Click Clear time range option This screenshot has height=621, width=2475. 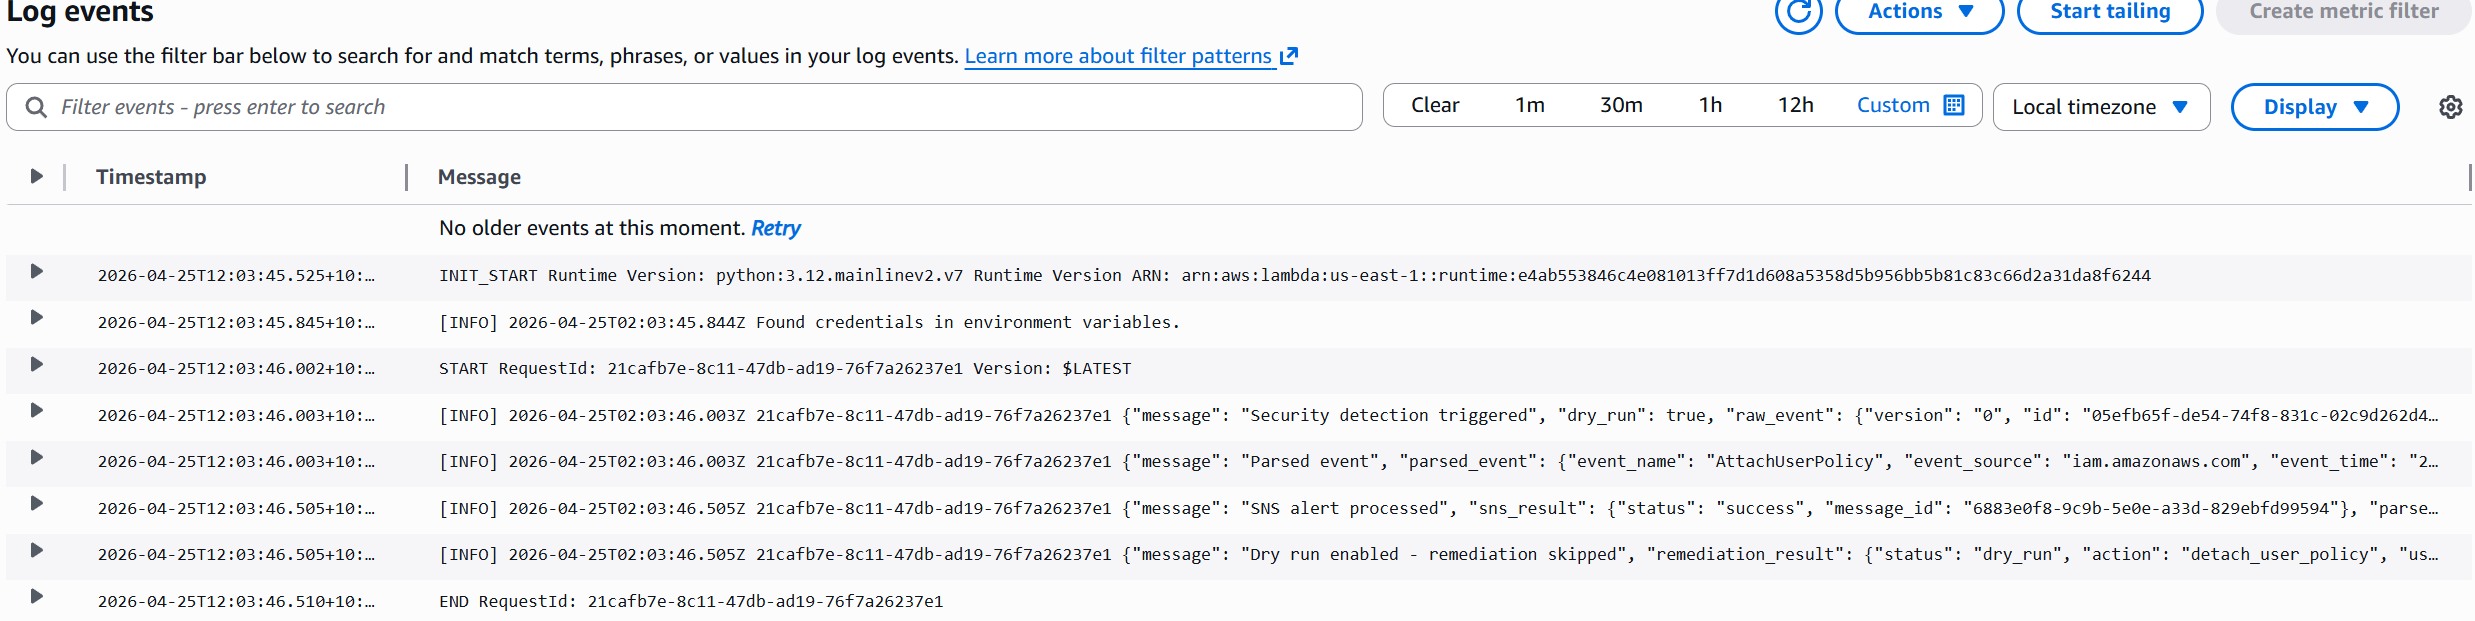(x=1435, y=105)
